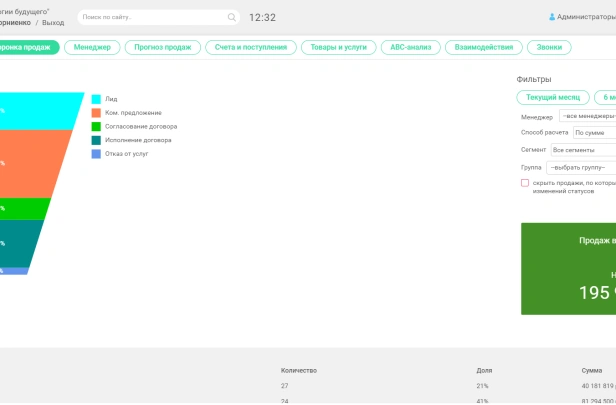Image resolution: width=616 pixels, height=405 pixels.
Task: Open the Прогноз продаж tab
Action: pos(162,47)
